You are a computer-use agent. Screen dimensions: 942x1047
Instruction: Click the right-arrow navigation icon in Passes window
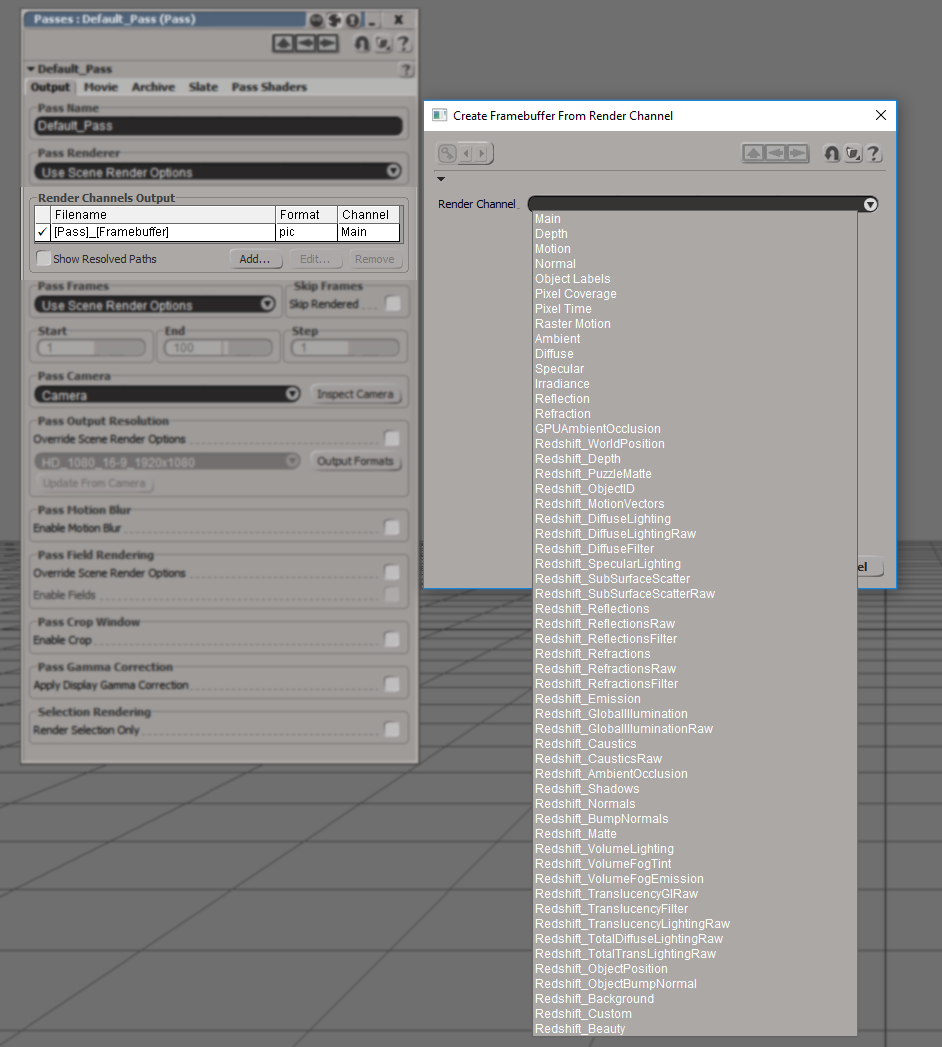327,43
